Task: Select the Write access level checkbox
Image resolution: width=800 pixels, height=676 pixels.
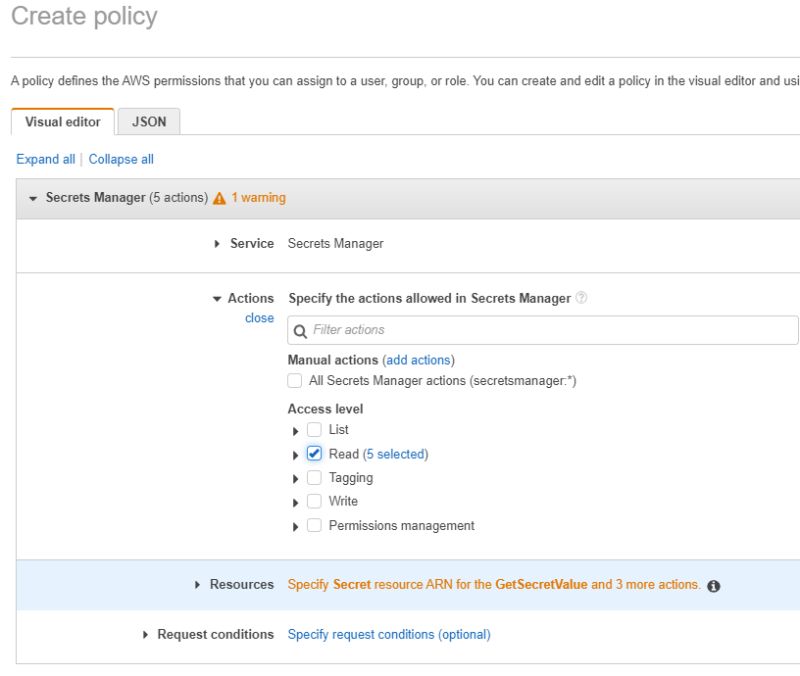Action: pyautogui.click(x=315, y=502)
